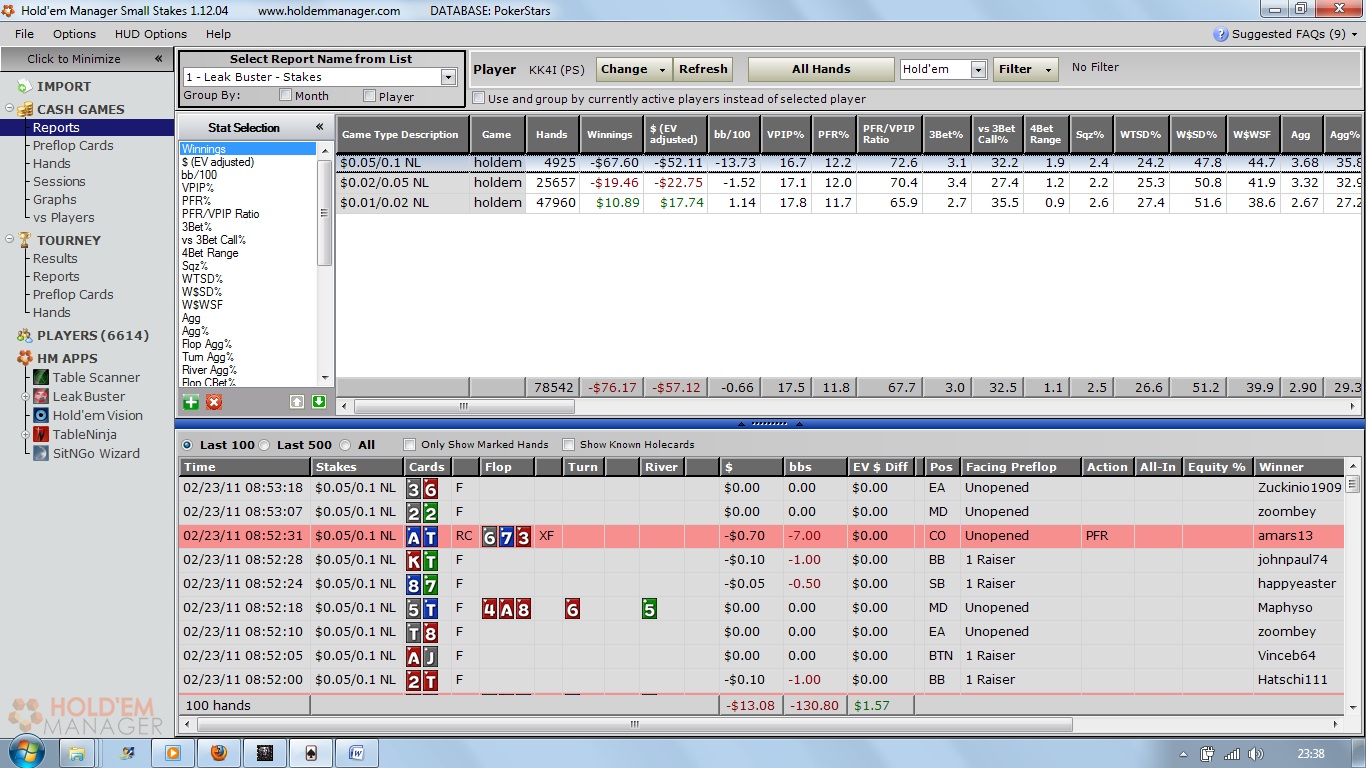This screenshot has height=768, width=1366.
Task: Open media player from the taskbar
Action: tap(172, 753)
